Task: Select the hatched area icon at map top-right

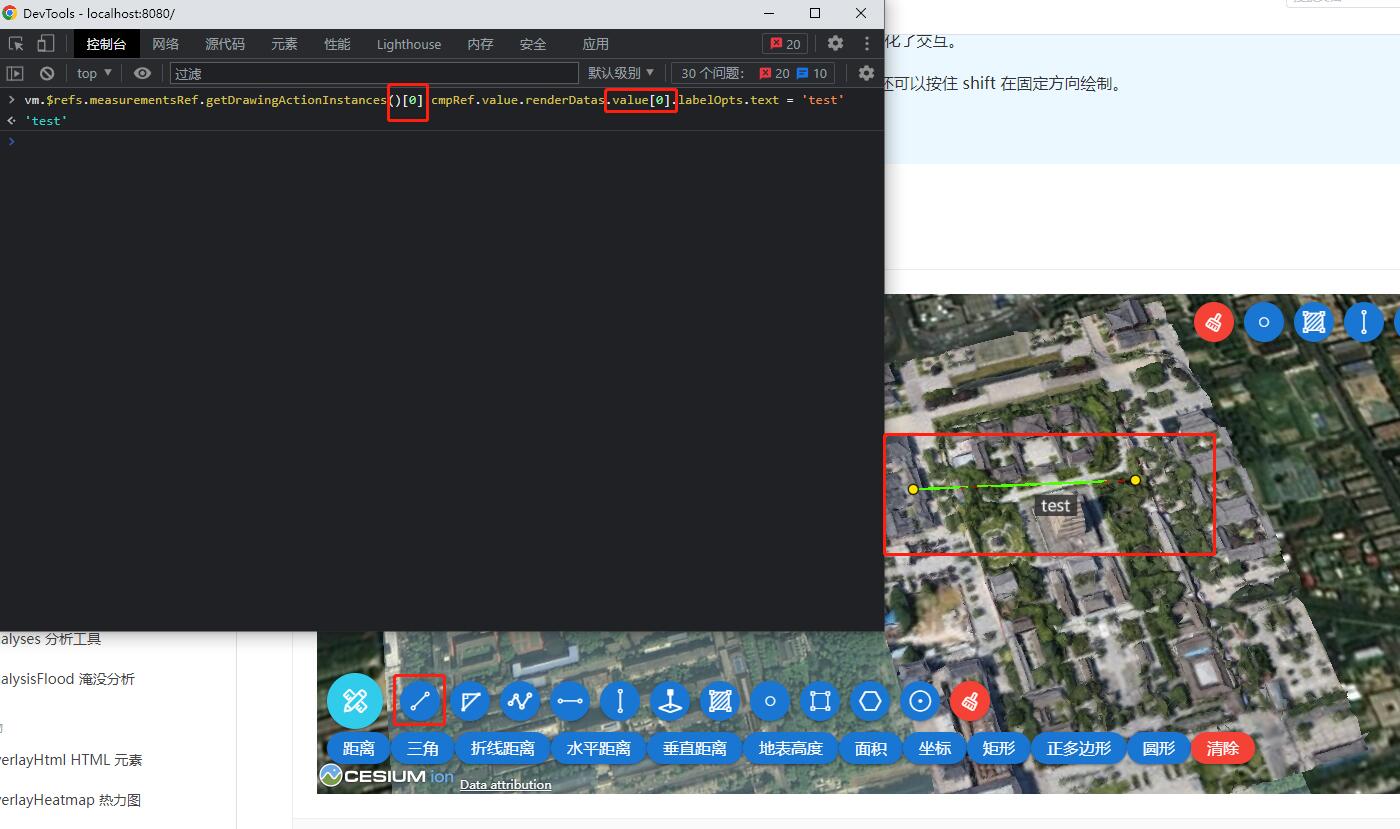Action: tap(1314, 322)
